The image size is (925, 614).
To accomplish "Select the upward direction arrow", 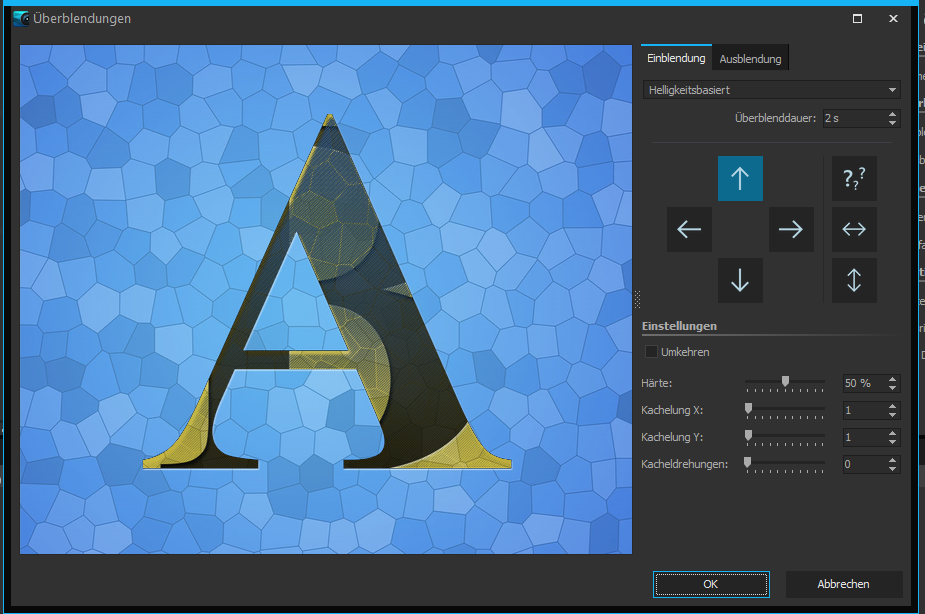I will pyautogui.click(x=740, y=179).
